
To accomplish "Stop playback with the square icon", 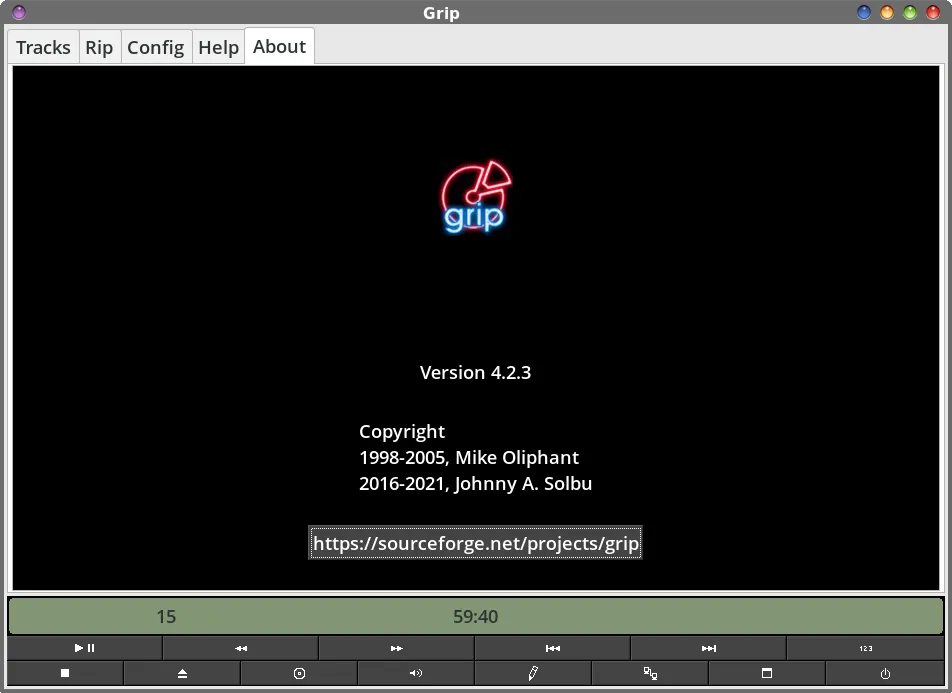I will (65, 673).
